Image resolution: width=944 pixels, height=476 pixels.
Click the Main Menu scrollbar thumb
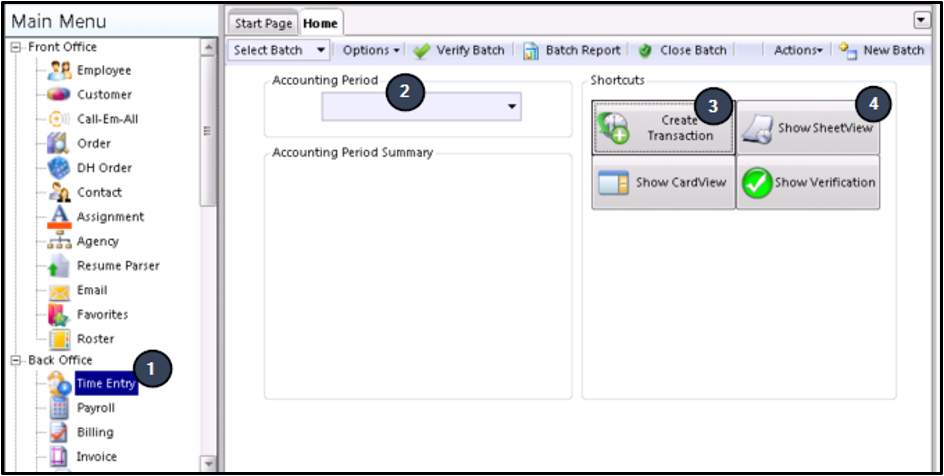[x=208, y=131]
